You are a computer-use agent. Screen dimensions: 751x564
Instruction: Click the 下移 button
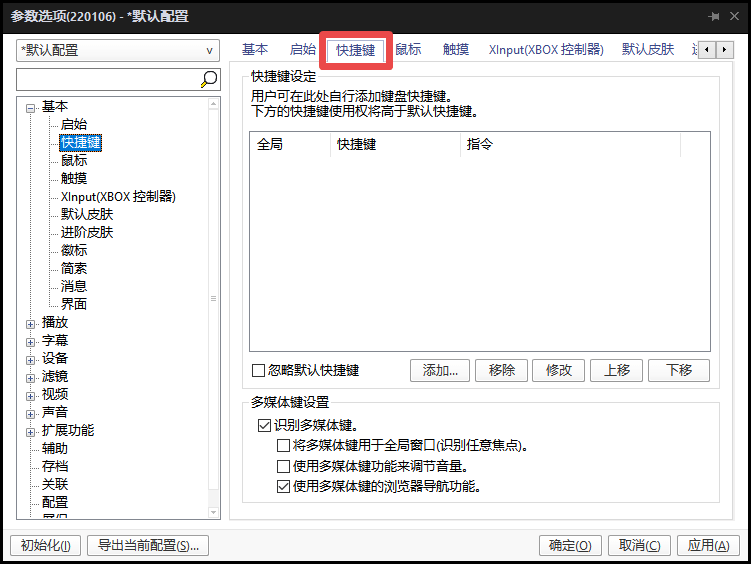pyautogui.click(x=679, y=371)
